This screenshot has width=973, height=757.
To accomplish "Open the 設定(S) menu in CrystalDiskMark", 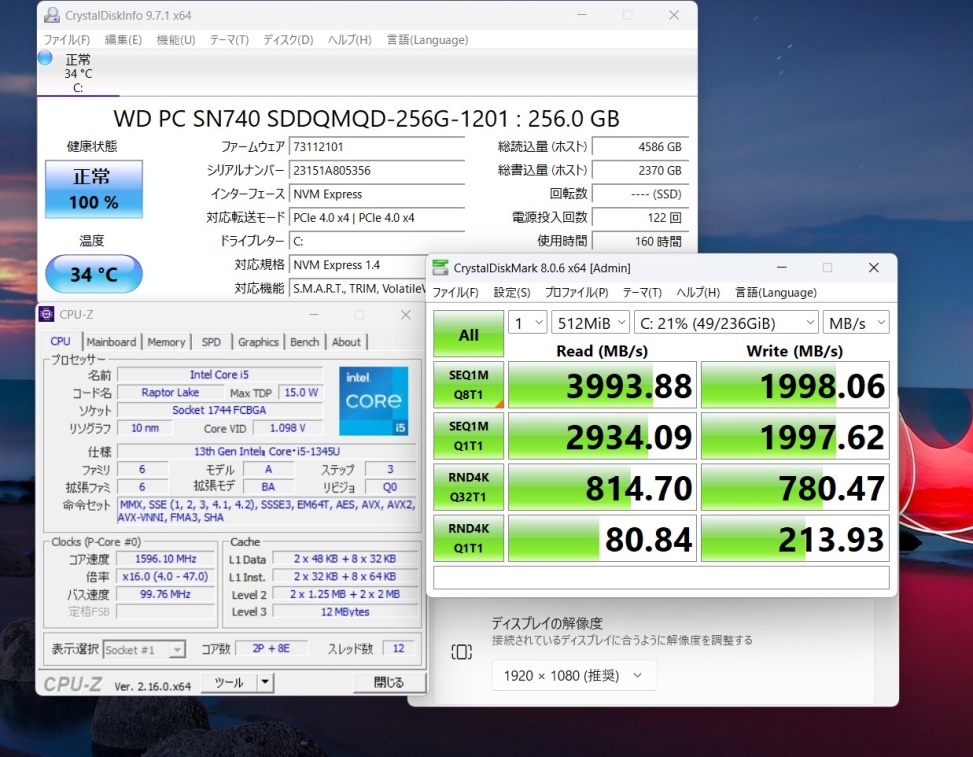I will 512,292.
